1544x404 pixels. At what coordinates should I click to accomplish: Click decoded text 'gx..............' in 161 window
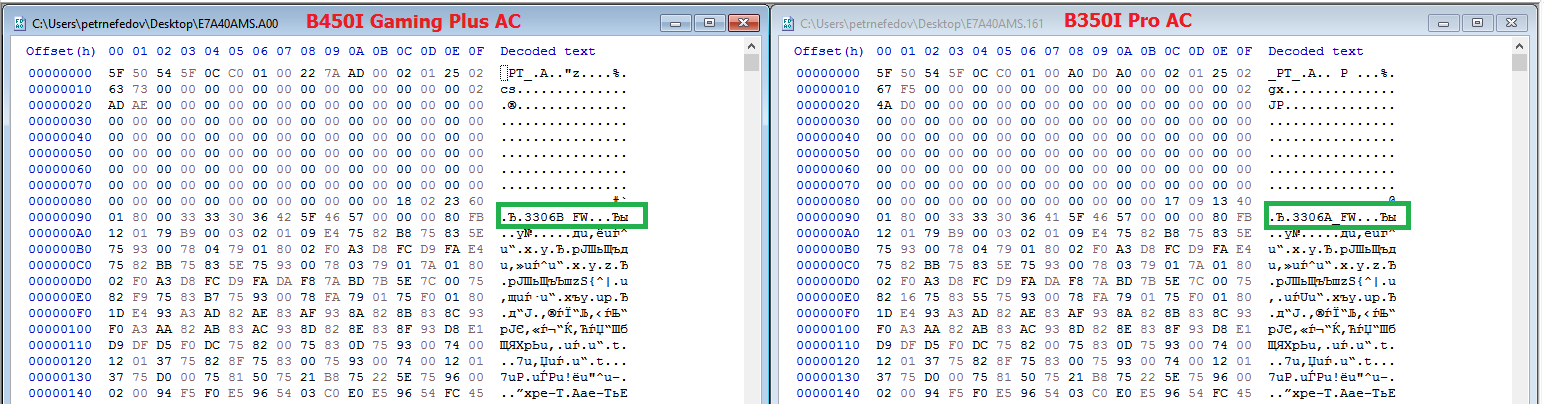tap(1332, 89)
